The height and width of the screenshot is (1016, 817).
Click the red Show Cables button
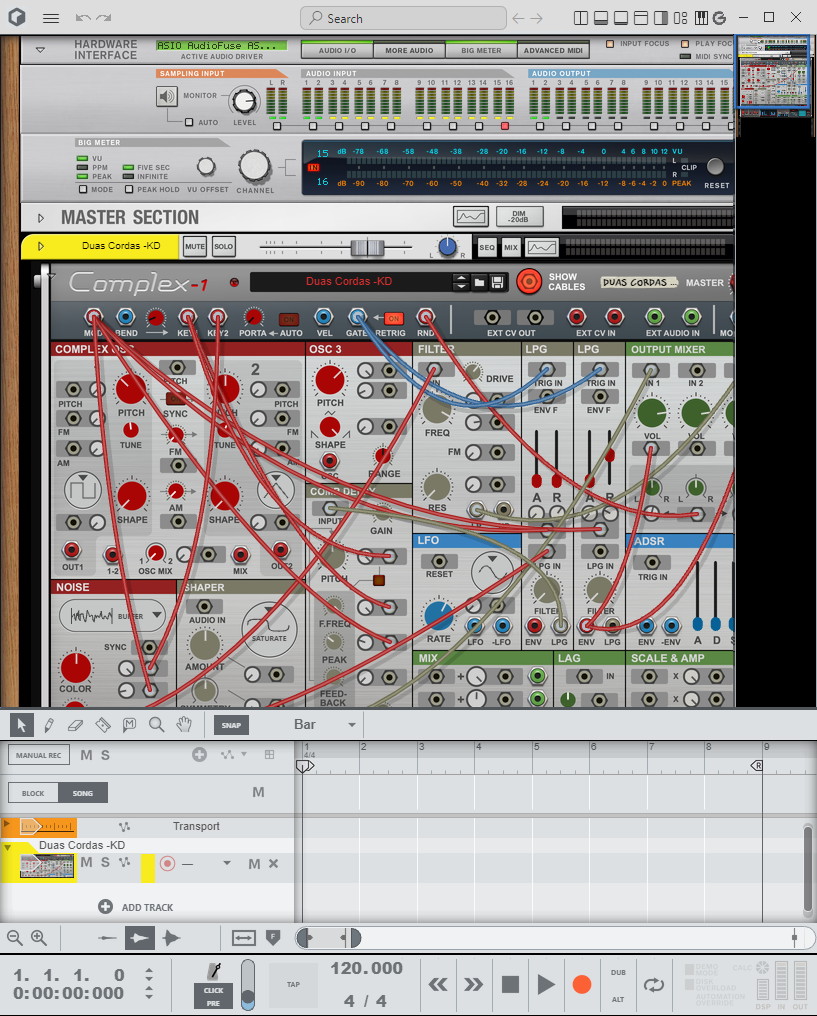(x=529, y=282)
